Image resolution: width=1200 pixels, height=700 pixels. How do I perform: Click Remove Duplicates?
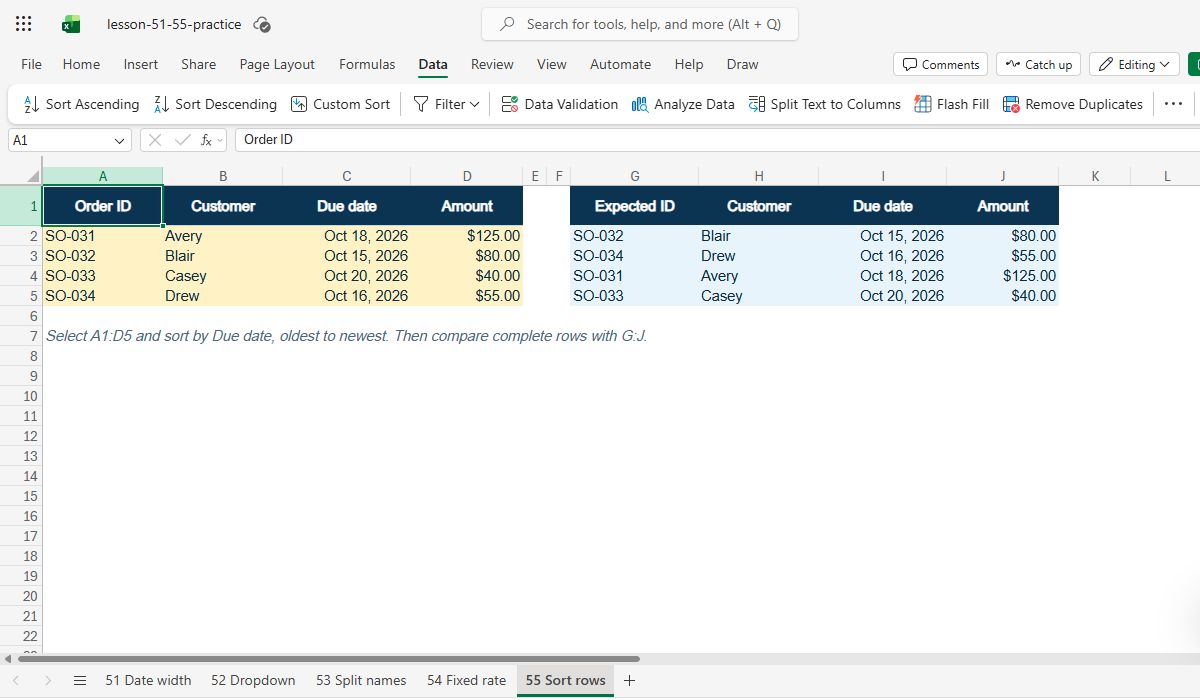[1072, 104]
